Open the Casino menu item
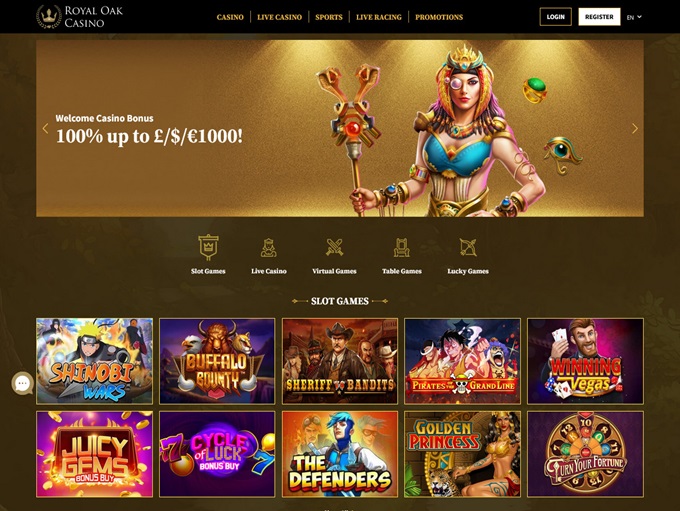This screenshot has height=511, width=680. (x=230, y=17)
